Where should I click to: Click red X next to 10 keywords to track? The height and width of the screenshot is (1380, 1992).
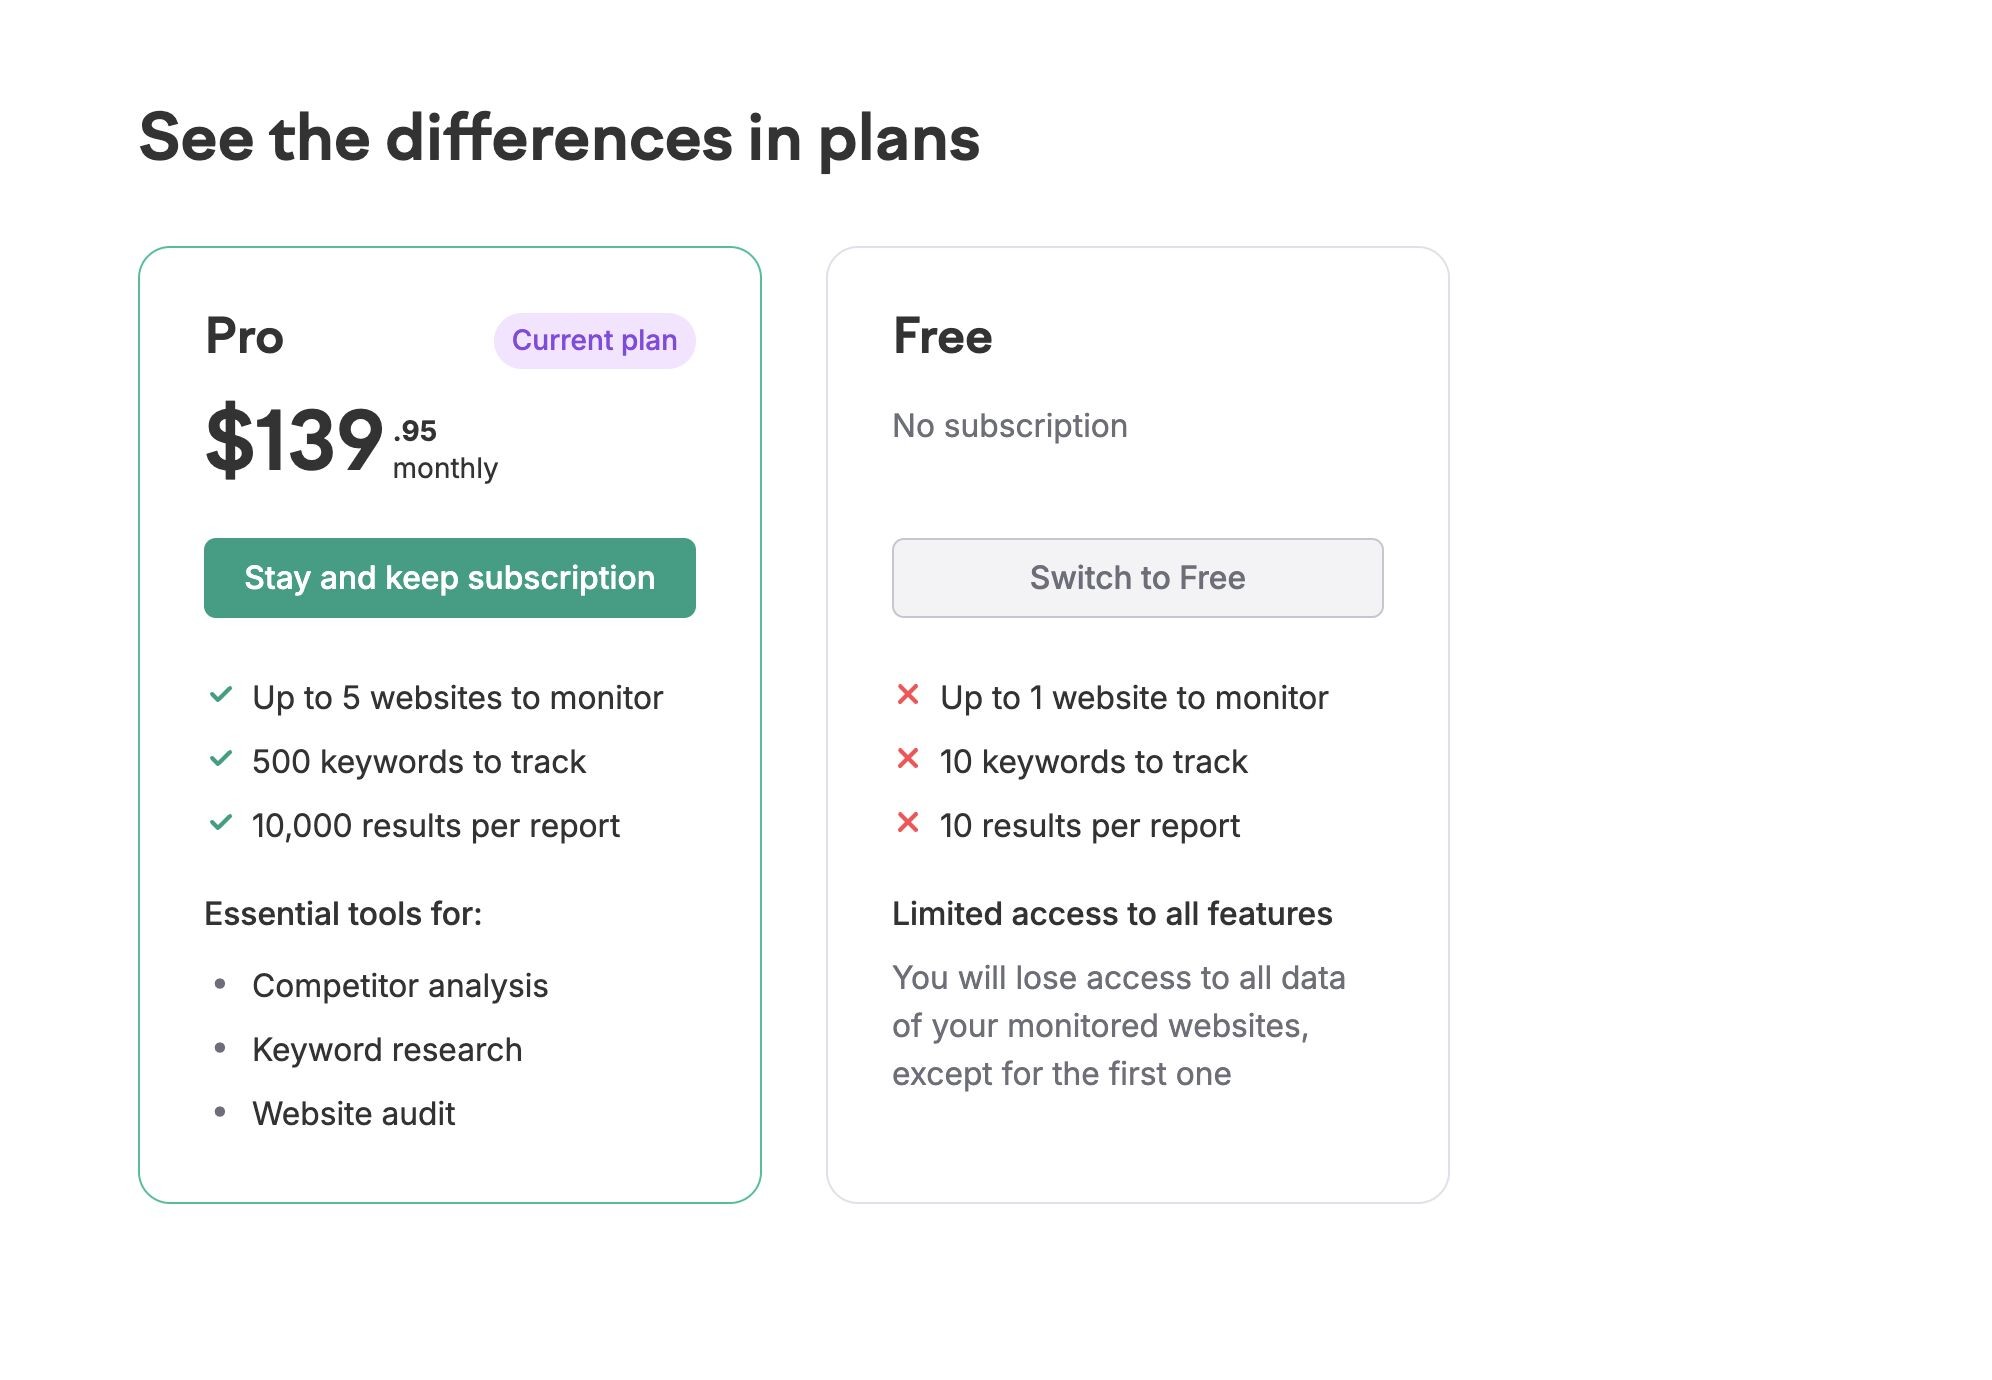click(908, 759)
